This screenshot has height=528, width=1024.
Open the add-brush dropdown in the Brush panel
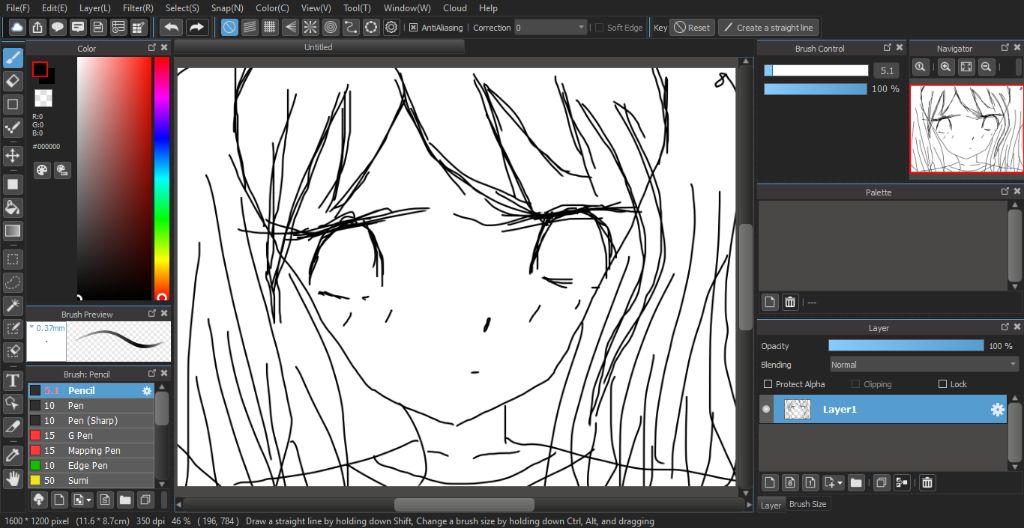coord(89,500)
